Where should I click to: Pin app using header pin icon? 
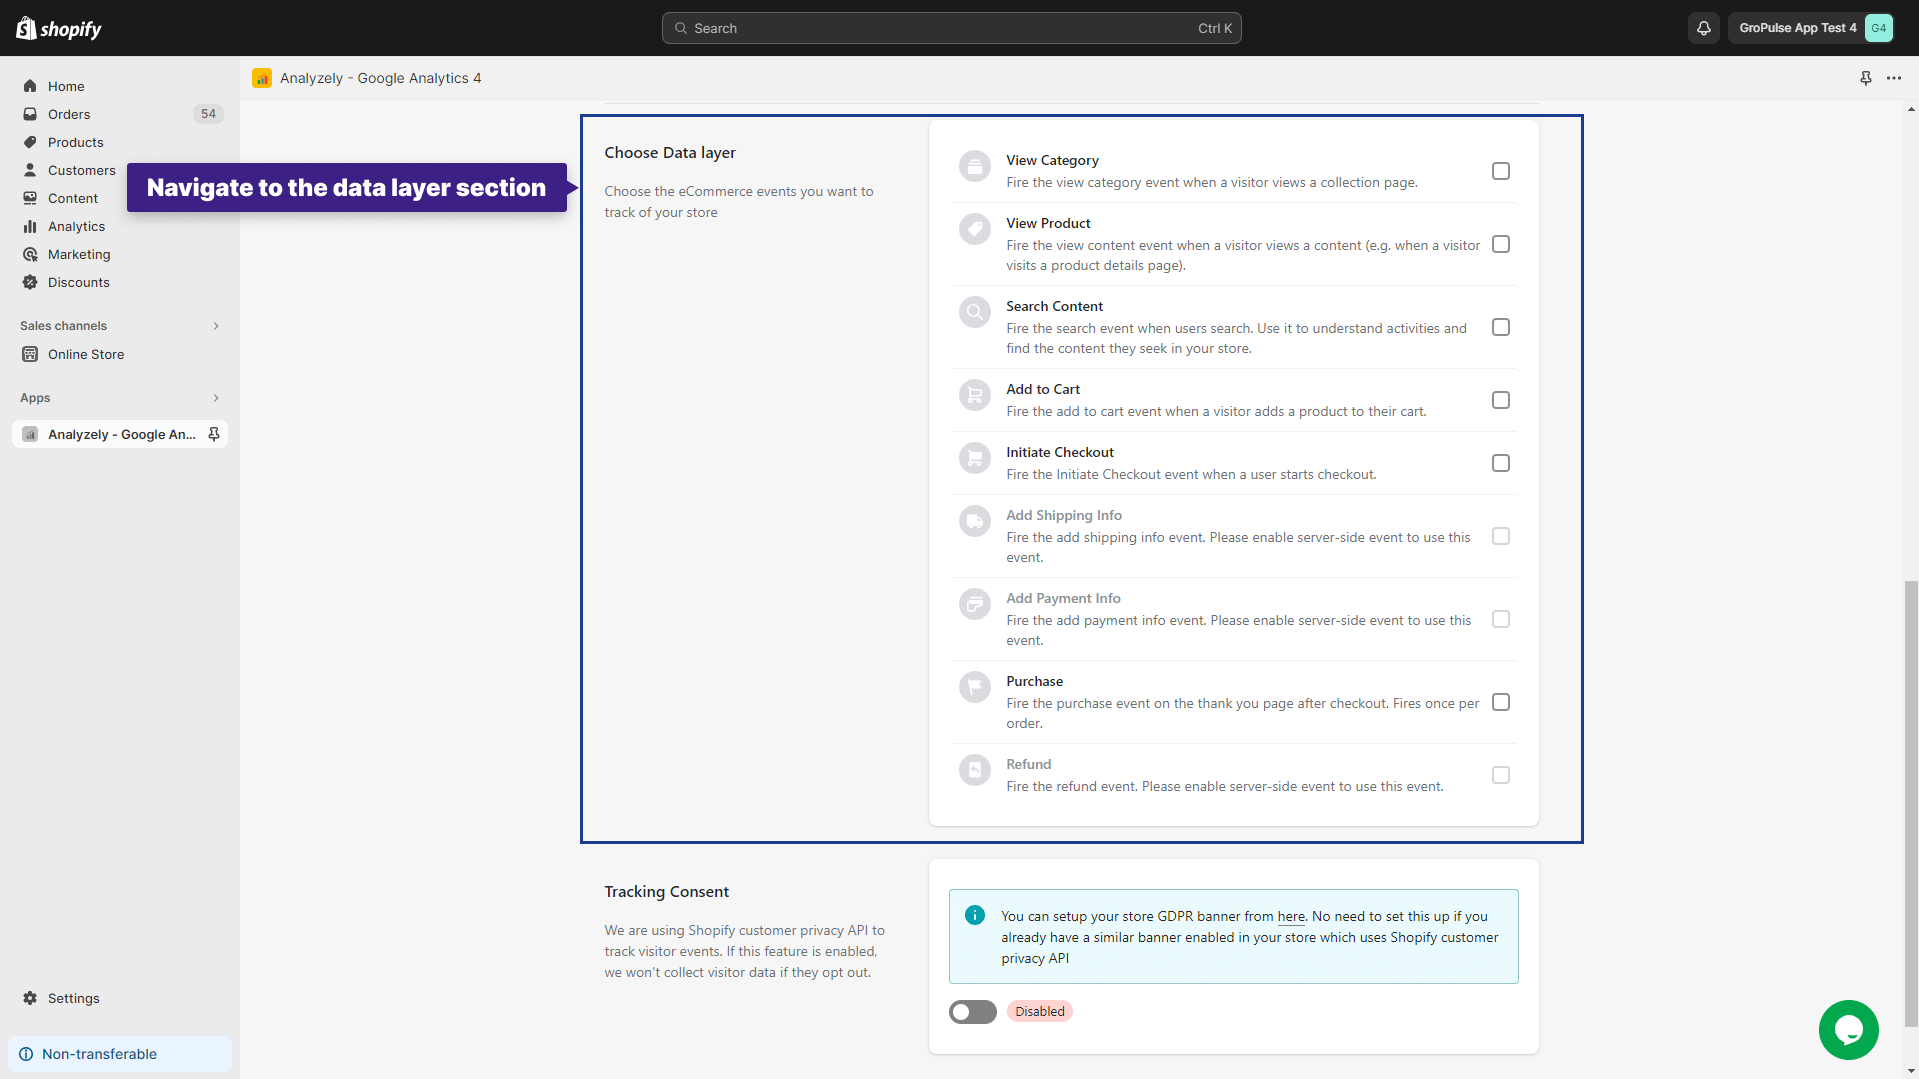click(x=1866, y=78)
